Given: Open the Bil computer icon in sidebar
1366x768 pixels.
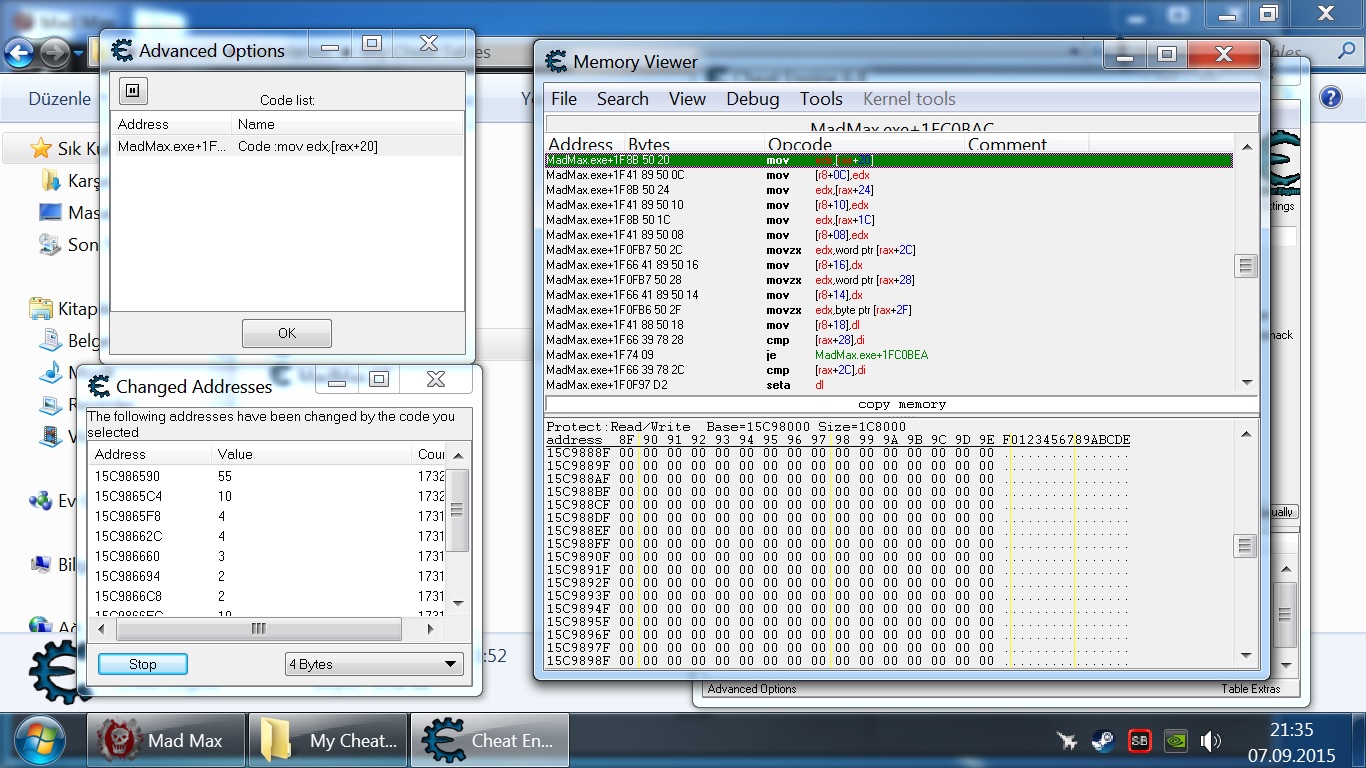Looking at the screenshot, I should coord(41,564).
